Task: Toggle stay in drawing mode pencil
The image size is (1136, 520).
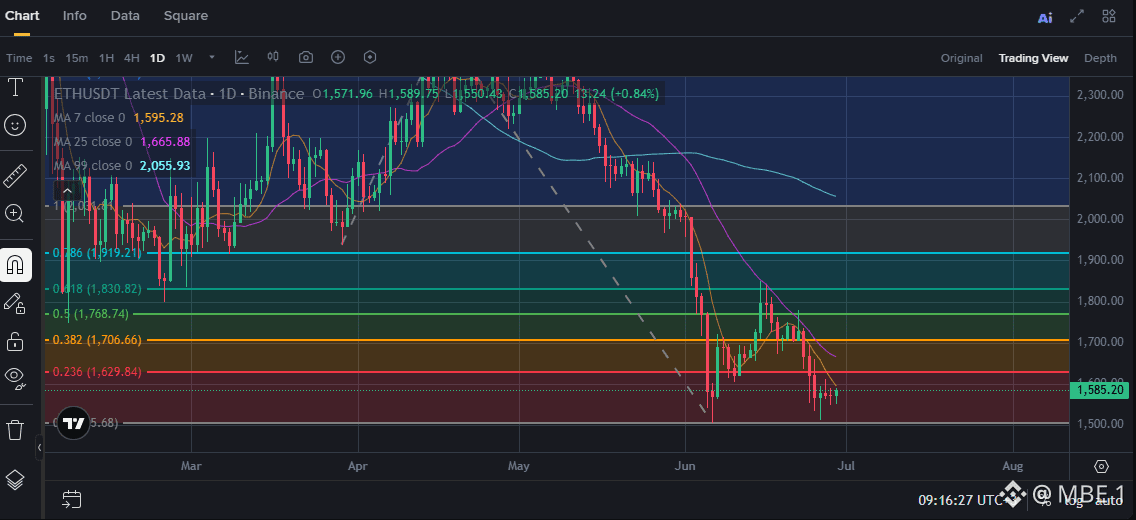Action: click(x=15, y=303)
